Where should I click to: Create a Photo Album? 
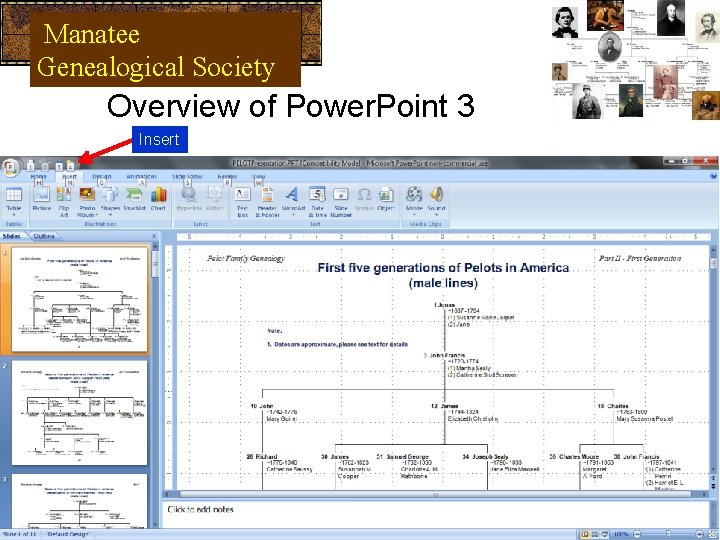pos(87,201)
